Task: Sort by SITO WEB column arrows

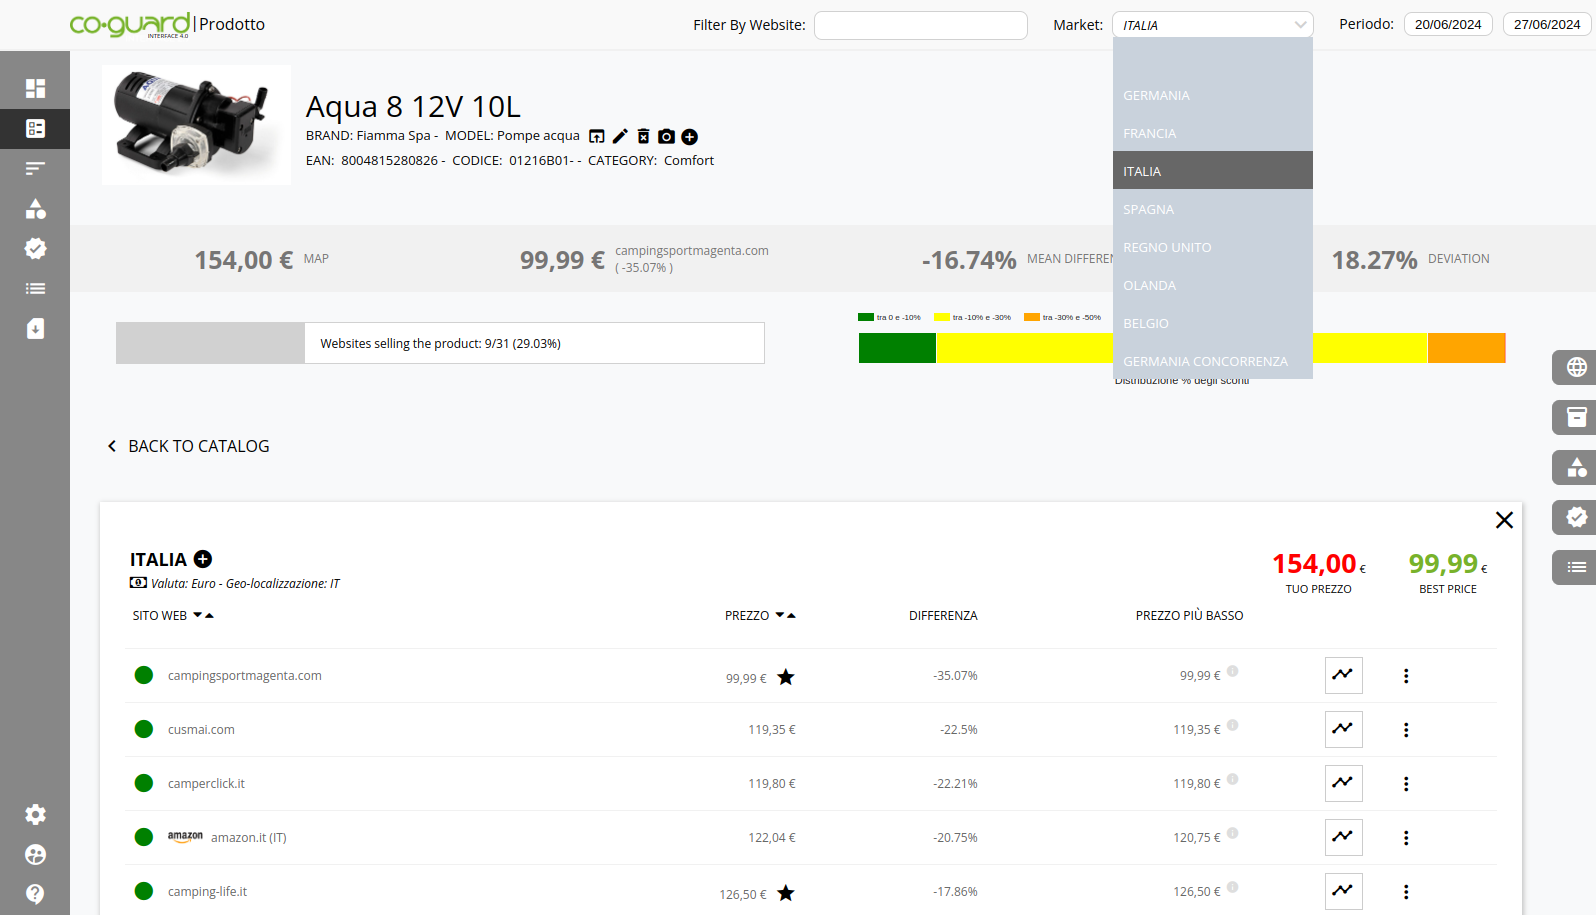Action: click(x=203, y=616)
